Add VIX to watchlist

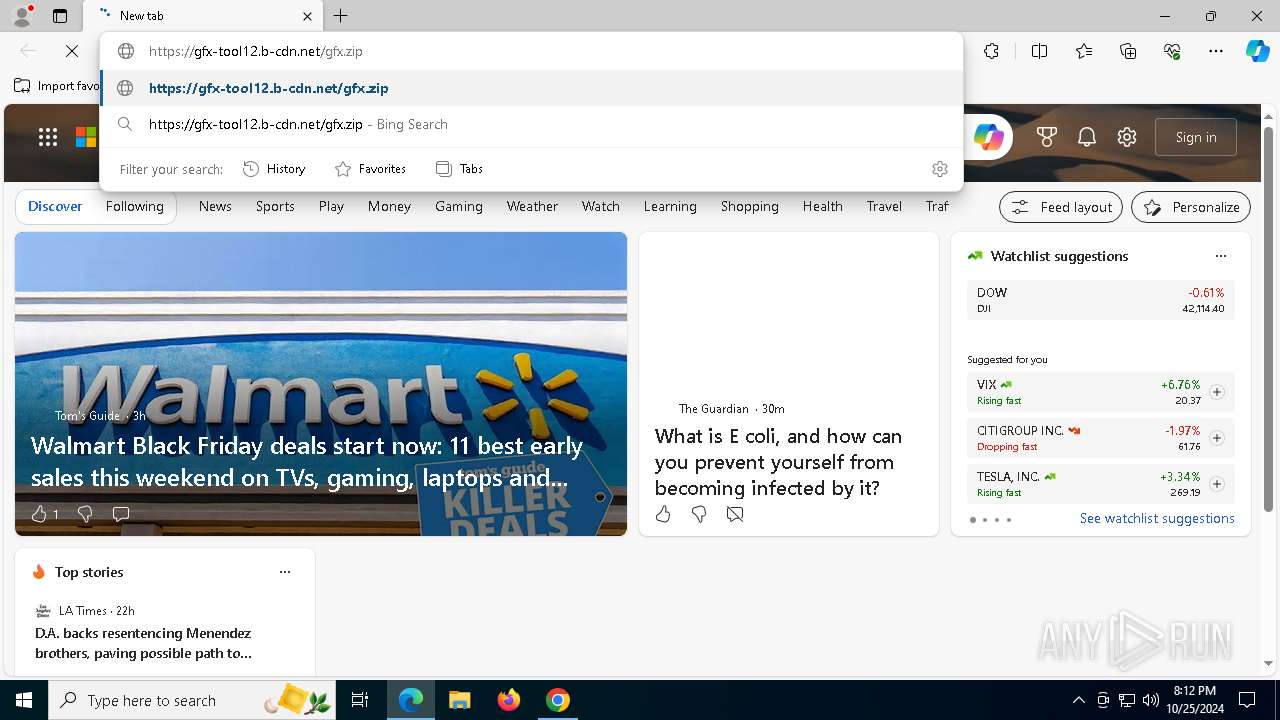point(1217,392)
